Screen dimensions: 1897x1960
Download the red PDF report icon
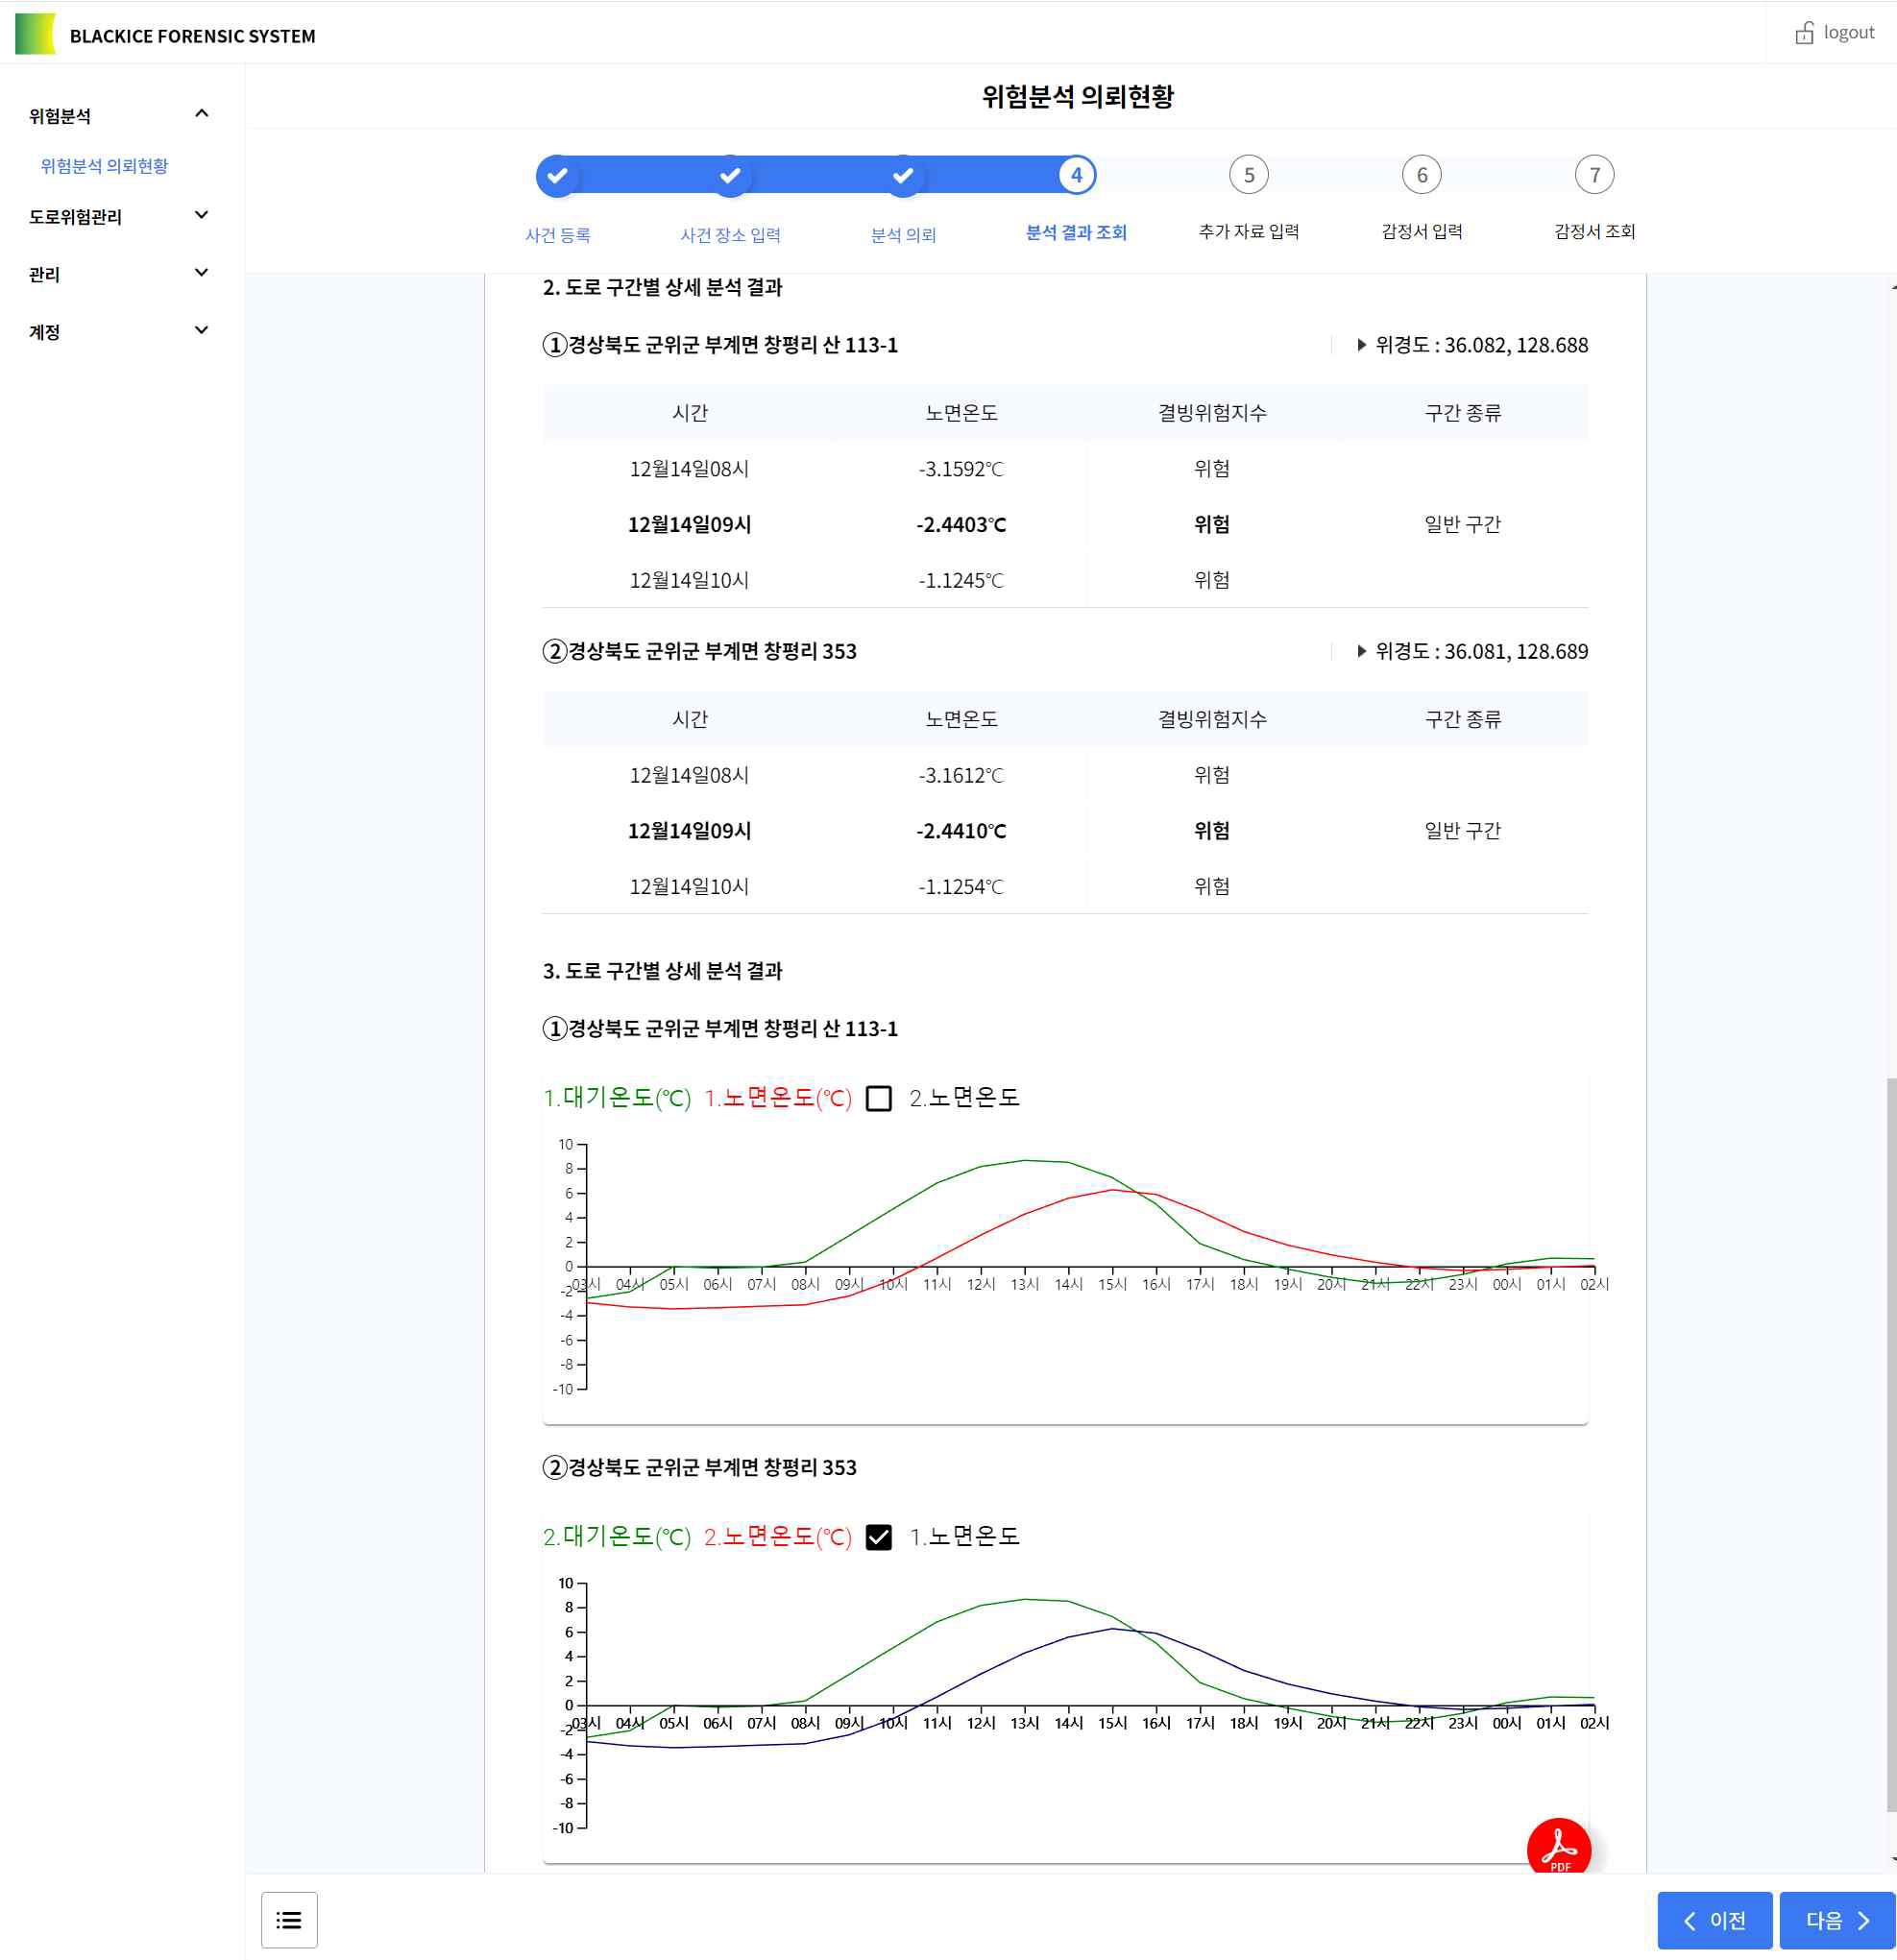(x=1558, y=1848)
